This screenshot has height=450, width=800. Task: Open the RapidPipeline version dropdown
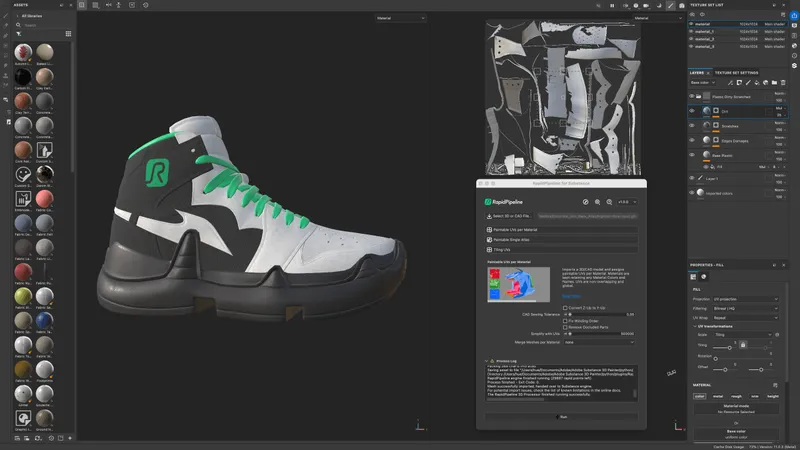[x=626, y=201]
